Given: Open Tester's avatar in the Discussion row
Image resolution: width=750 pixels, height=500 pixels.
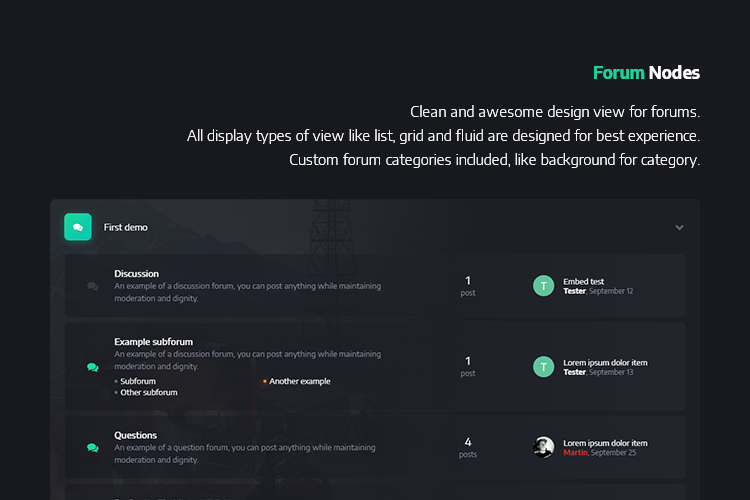Looking at the screenshot, I should tap(543, 286).
